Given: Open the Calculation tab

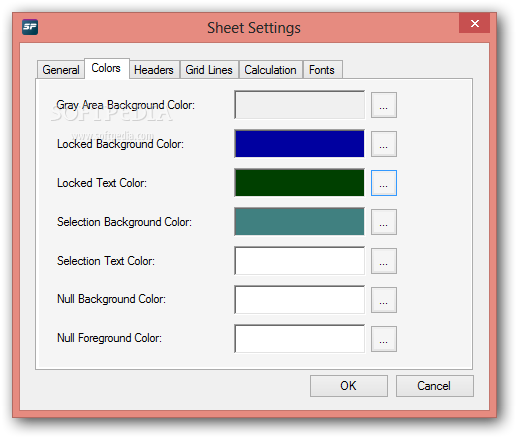Looking at the screenshot, I should click(270, 70).
